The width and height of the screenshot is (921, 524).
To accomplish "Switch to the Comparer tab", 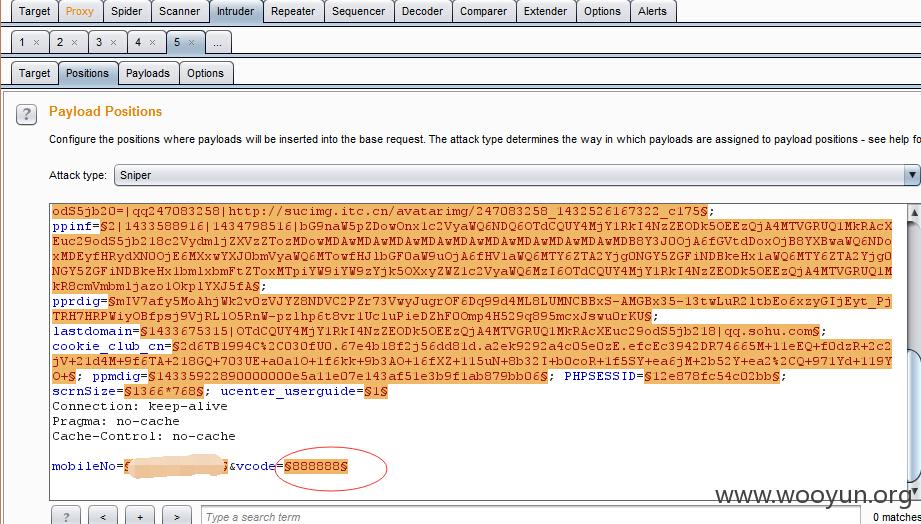I will coord(483,11).
